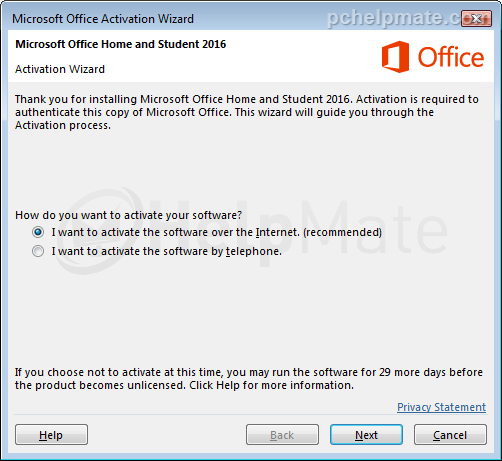Screen dimensions: 502x461
Task: Click the 'activate the software by telephone' label
Action: pos(167,251)
